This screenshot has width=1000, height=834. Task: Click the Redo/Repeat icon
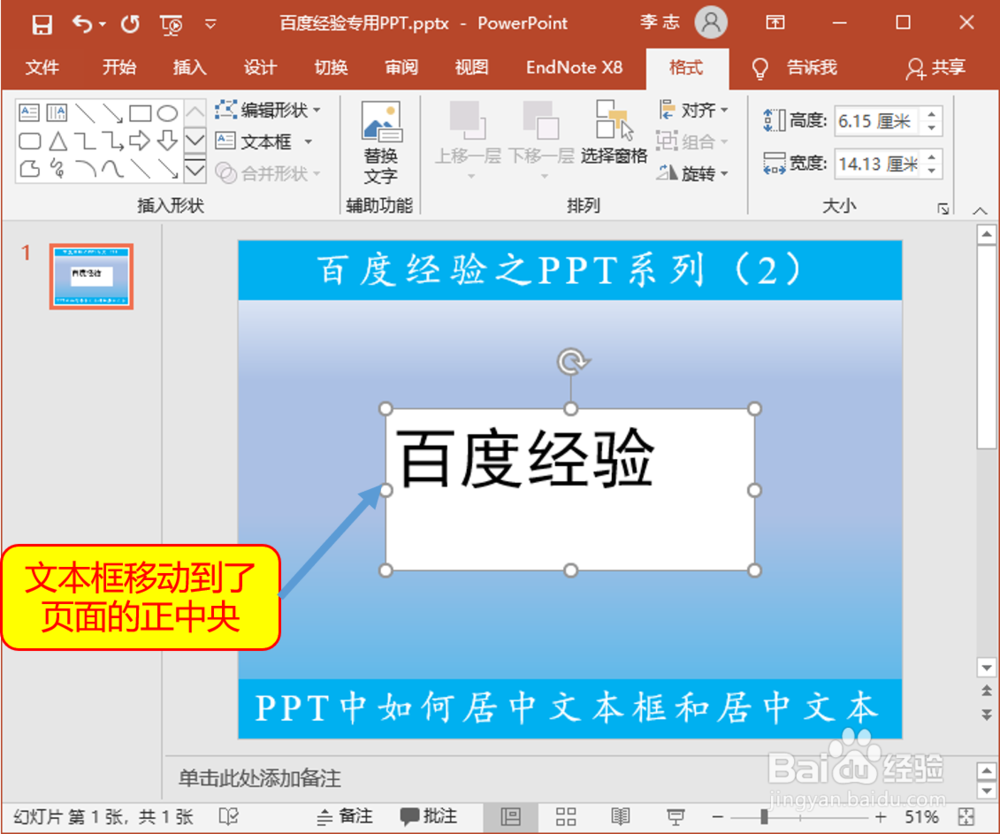[x=130, y=24]
